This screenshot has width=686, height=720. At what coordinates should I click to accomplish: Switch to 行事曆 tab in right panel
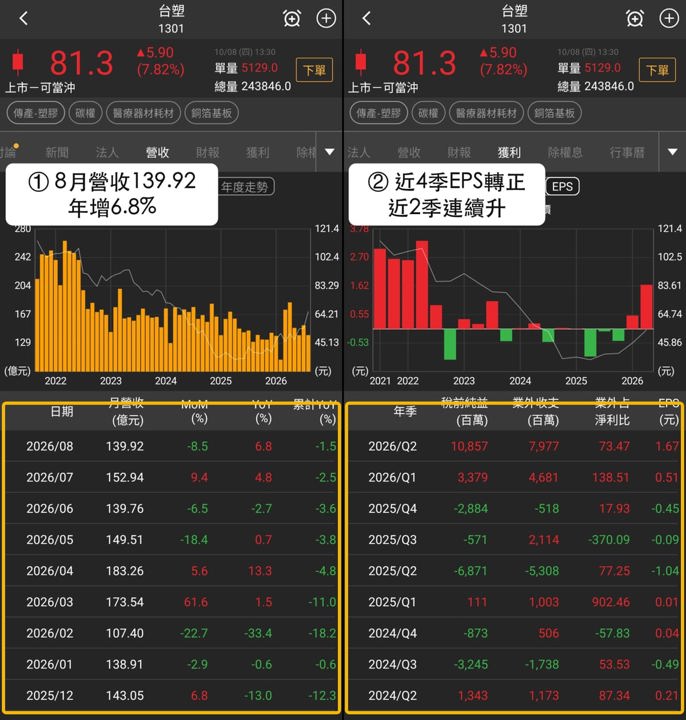coord(627,152)
